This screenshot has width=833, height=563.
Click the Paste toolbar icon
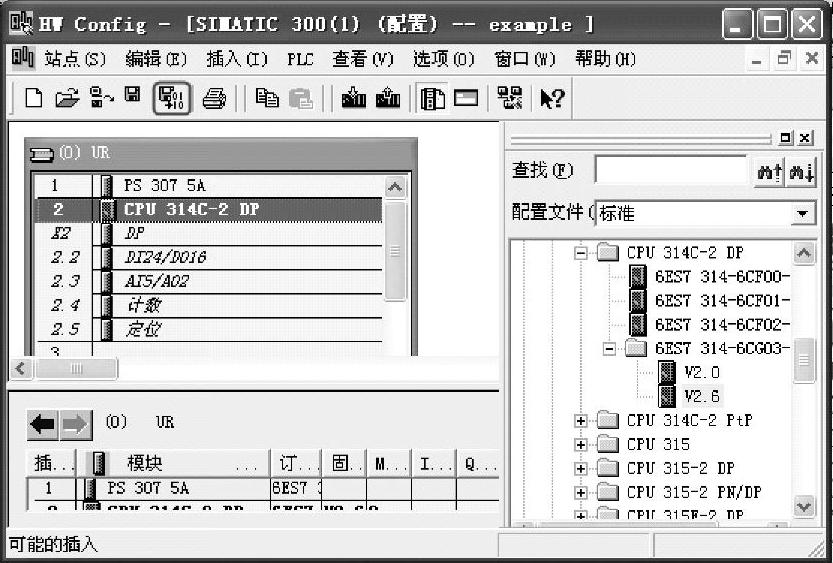pyautogui.click(x=301, y=98)
